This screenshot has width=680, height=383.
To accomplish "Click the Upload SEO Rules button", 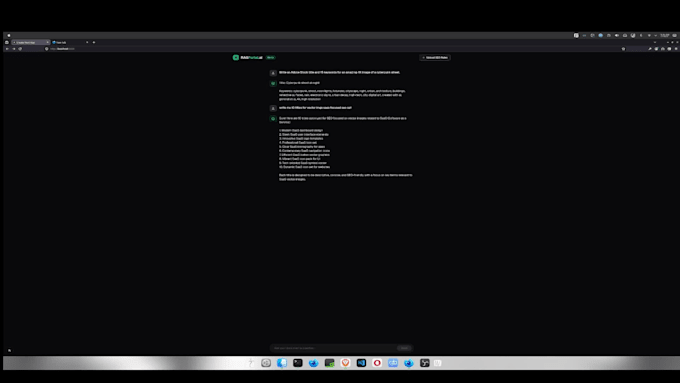I will pyautogui.click(x=435, y=57).
